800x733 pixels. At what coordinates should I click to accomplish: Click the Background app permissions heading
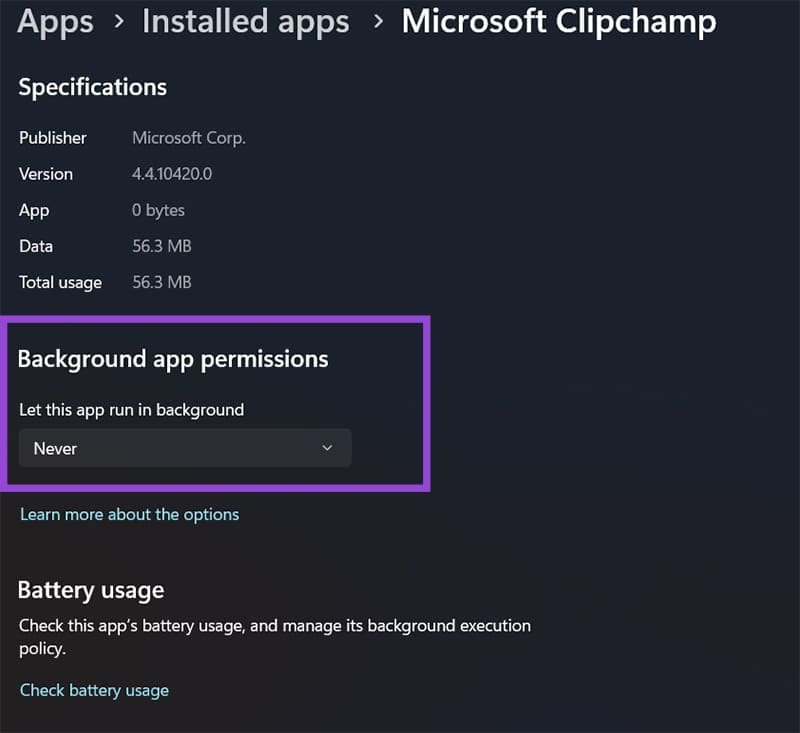tap(173, 359)
